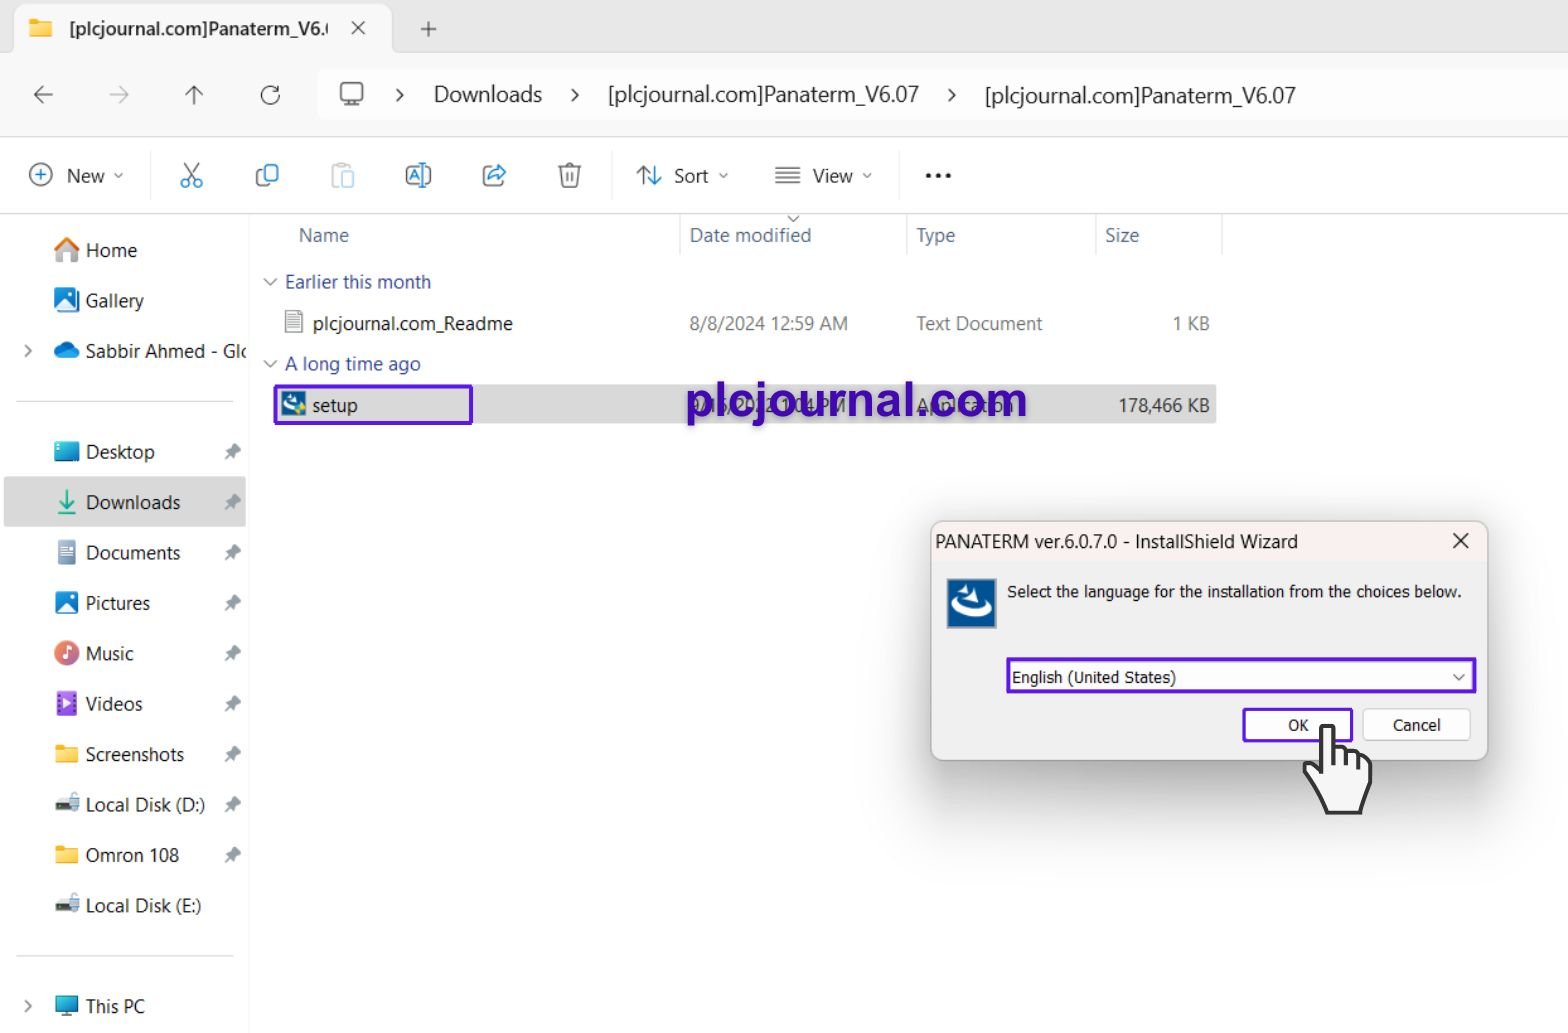Click the plcjournal.com_Readme file icon
Image resolution: width=1568 pixels, height=1033 pixels.
point(293,322)
